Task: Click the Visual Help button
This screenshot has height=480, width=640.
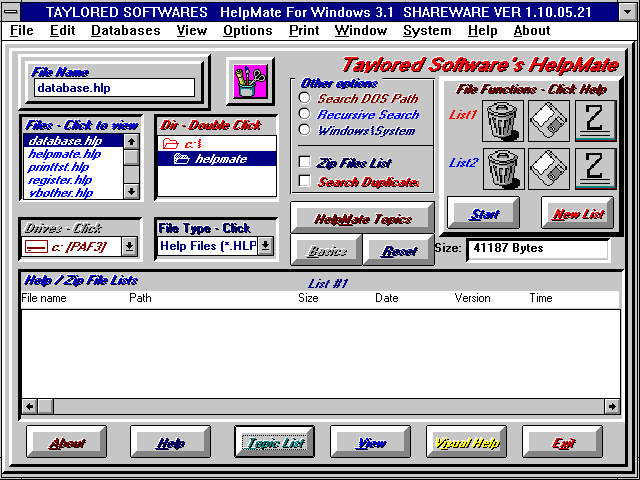Action: 467,442
